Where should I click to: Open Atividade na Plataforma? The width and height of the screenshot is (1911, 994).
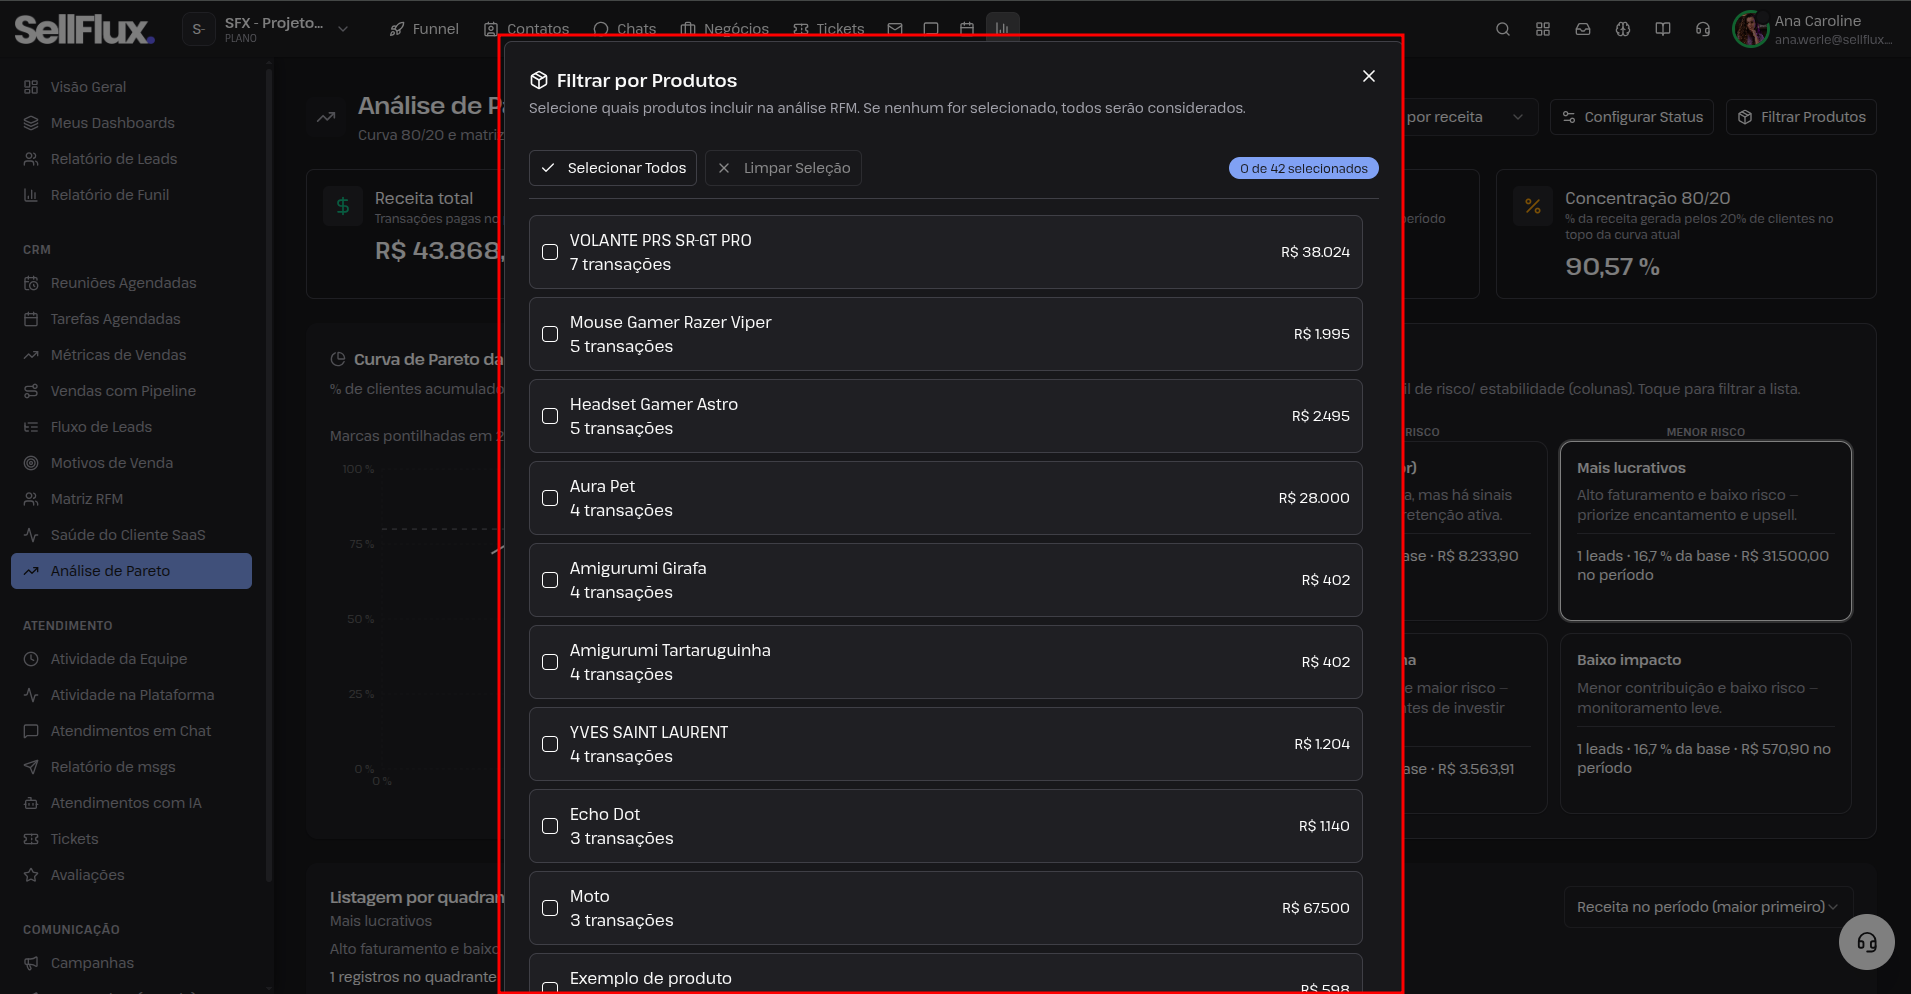pyautogui.click(x=131, y=695)
